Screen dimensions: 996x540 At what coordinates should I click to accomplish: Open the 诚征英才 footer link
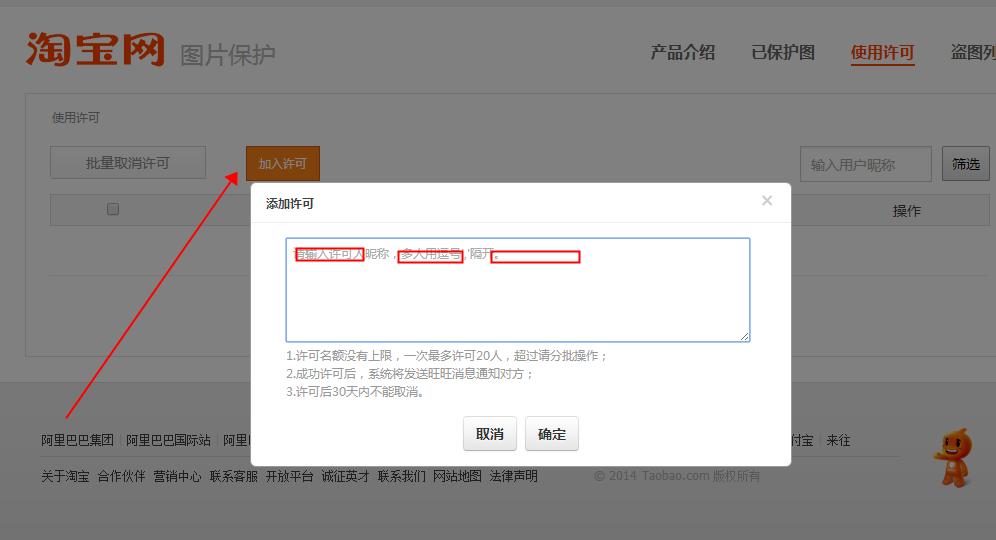346,476
